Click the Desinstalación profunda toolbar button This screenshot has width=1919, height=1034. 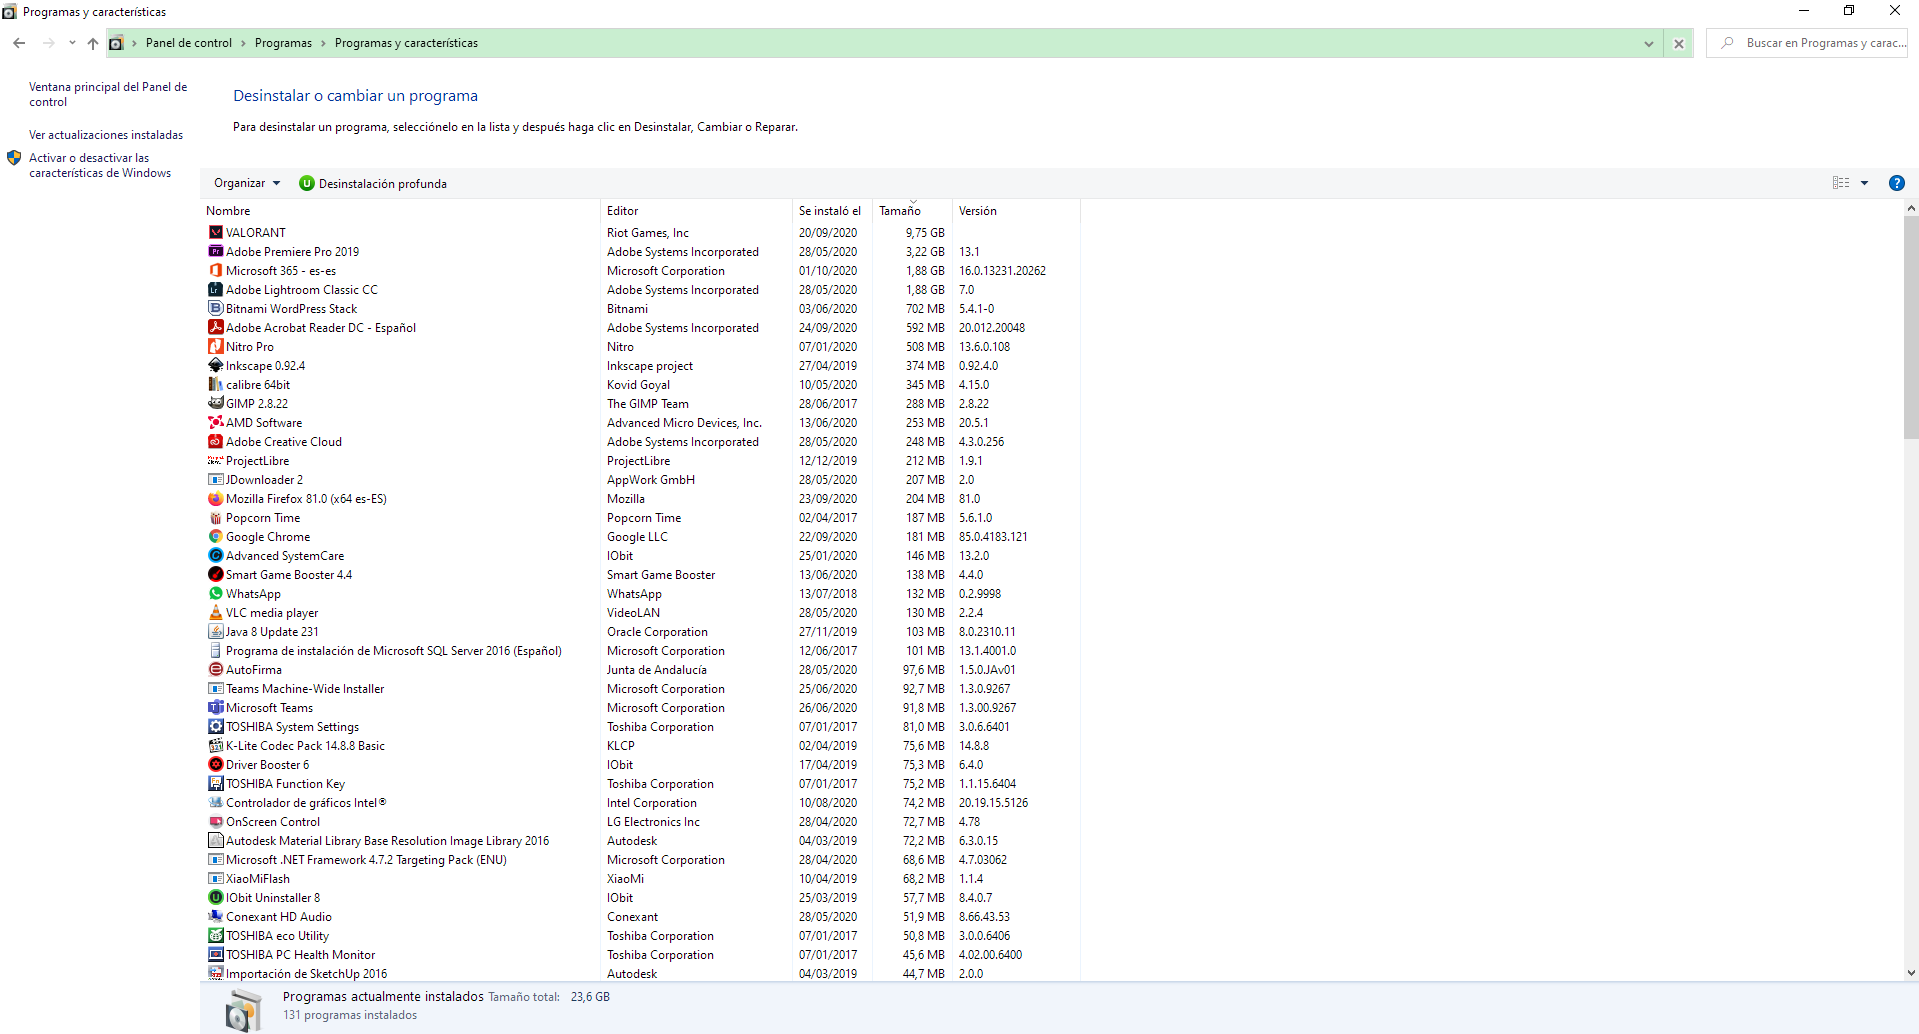(x=373, y=183)
